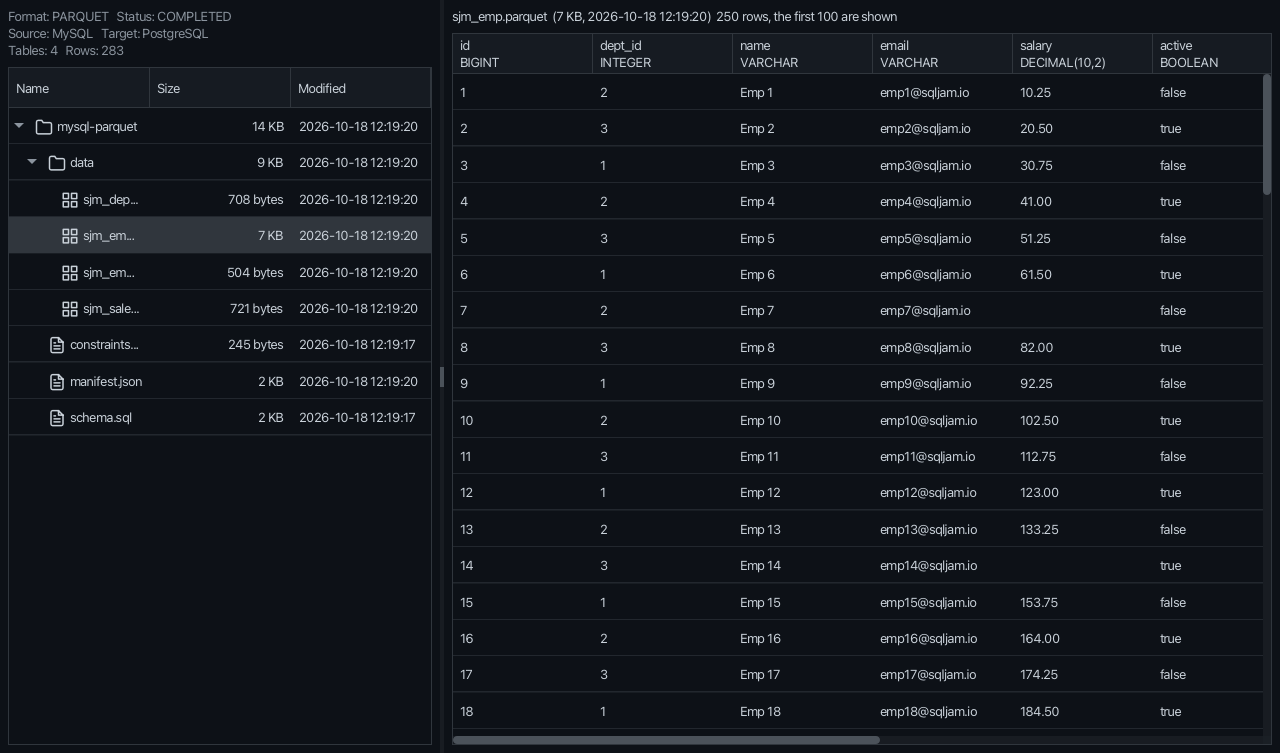The width and height of the screenshot is (1280, 753).
Task: Click the manifest.json file icon
Action: (57, 382)
